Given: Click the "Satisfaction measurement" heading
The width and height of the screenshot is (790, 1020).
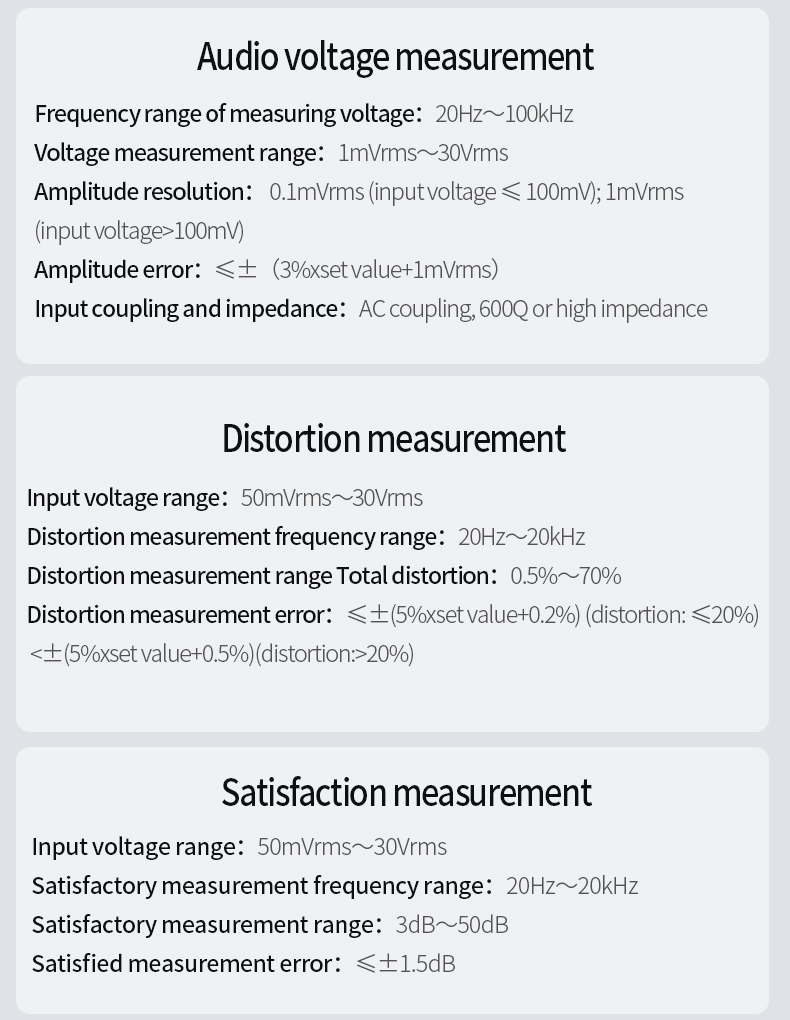Looking at the screenshot, I should pyautogui.click(x=406, y=793).
